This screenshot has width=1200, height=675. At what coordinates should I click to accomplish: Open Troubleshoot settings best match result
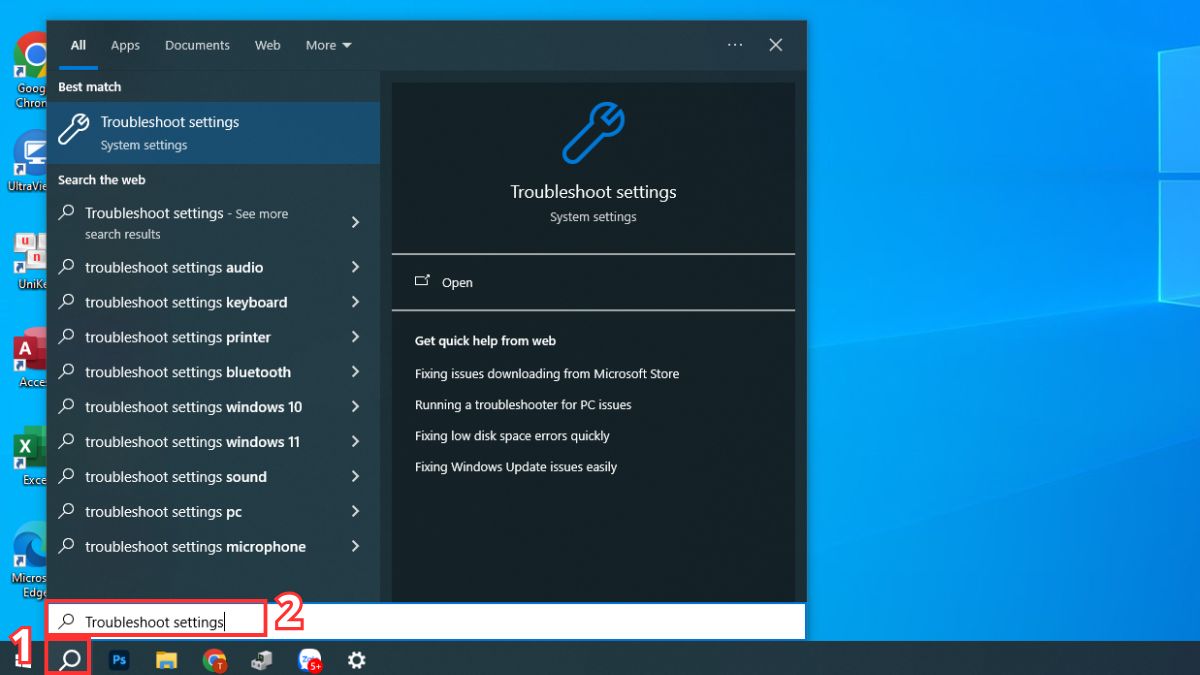(x=213, y=132)
